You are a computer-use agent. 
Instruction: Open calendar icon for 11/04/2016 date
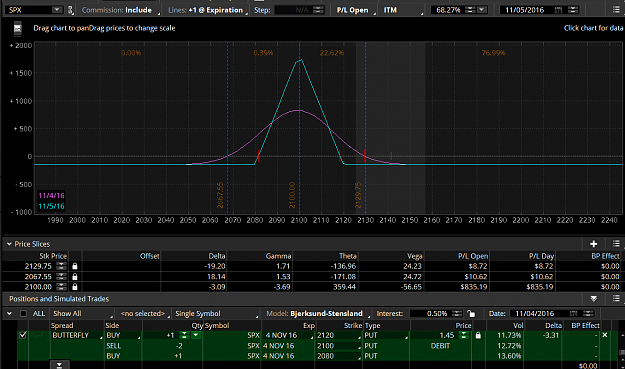point(573,314)
